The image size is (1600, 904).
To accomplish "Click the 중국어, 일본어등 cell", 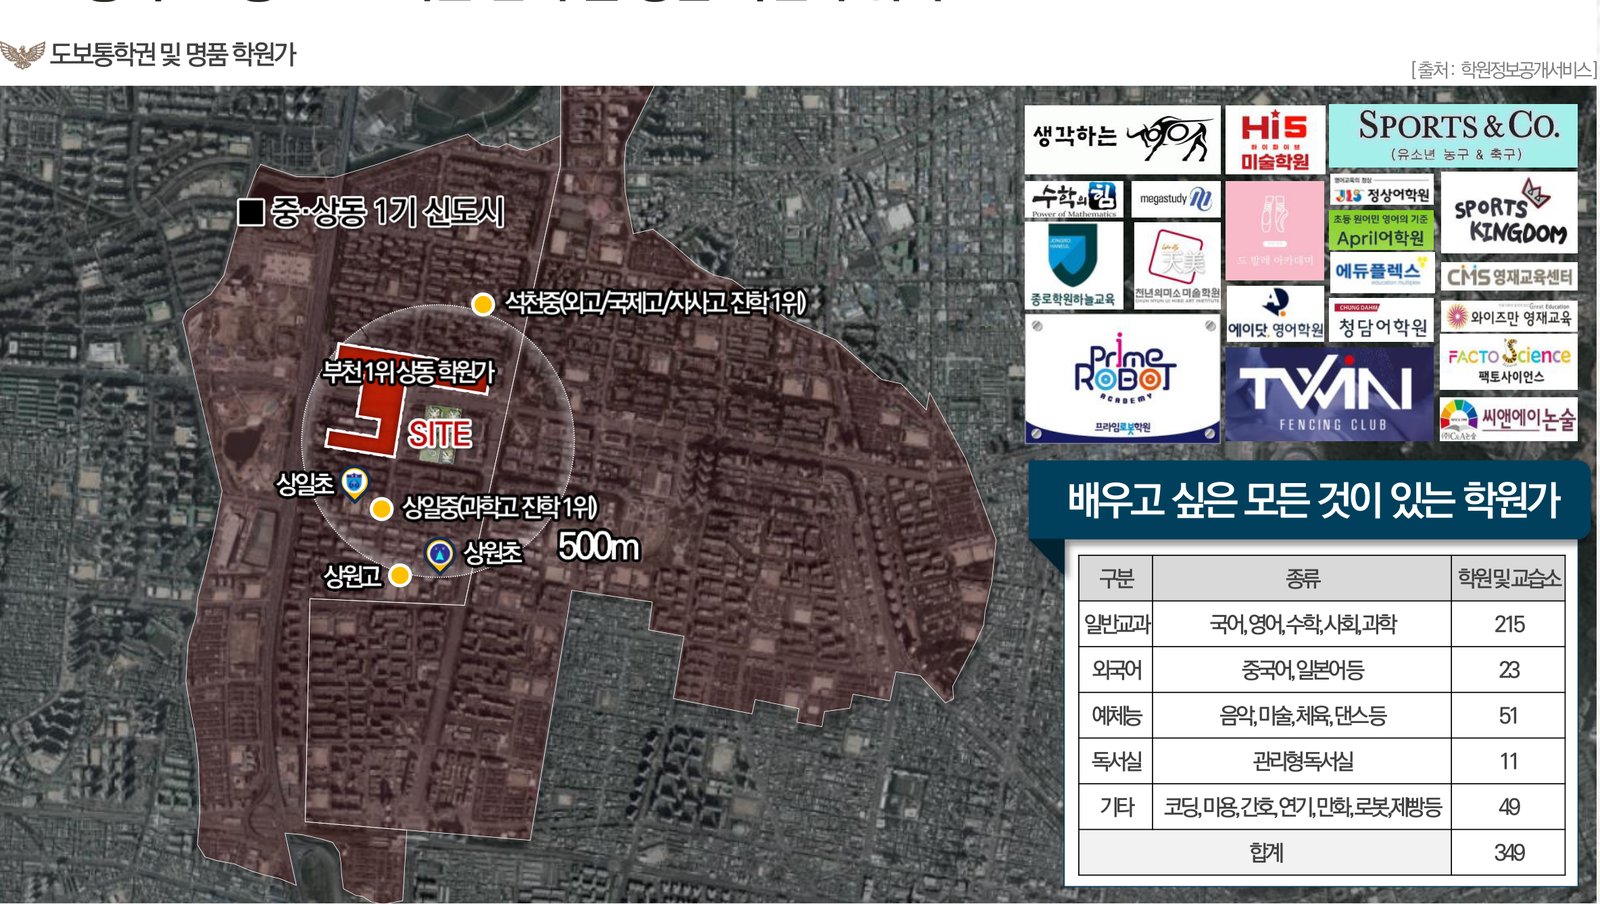I will 1302,670.
